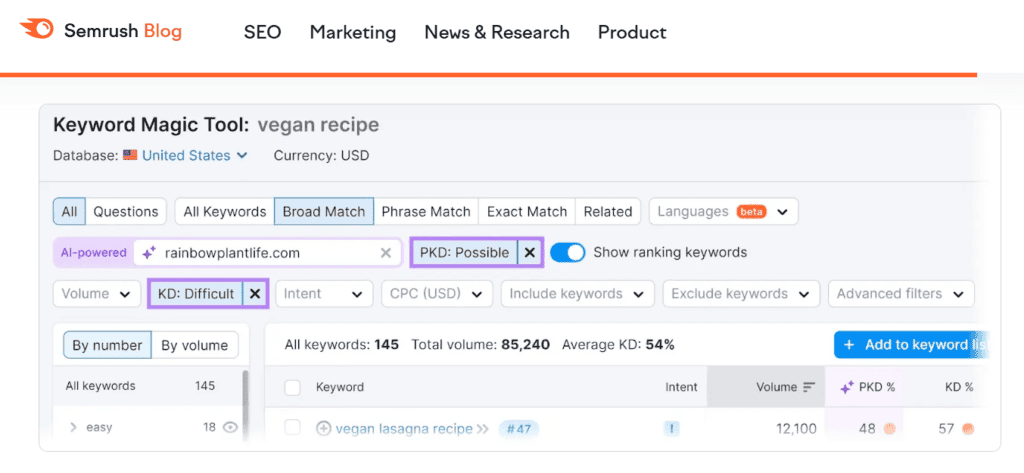Screen dimensions: 1024x473
Task: Click the Total volume: 85,240 text
Action: click(x=481, y=345)
